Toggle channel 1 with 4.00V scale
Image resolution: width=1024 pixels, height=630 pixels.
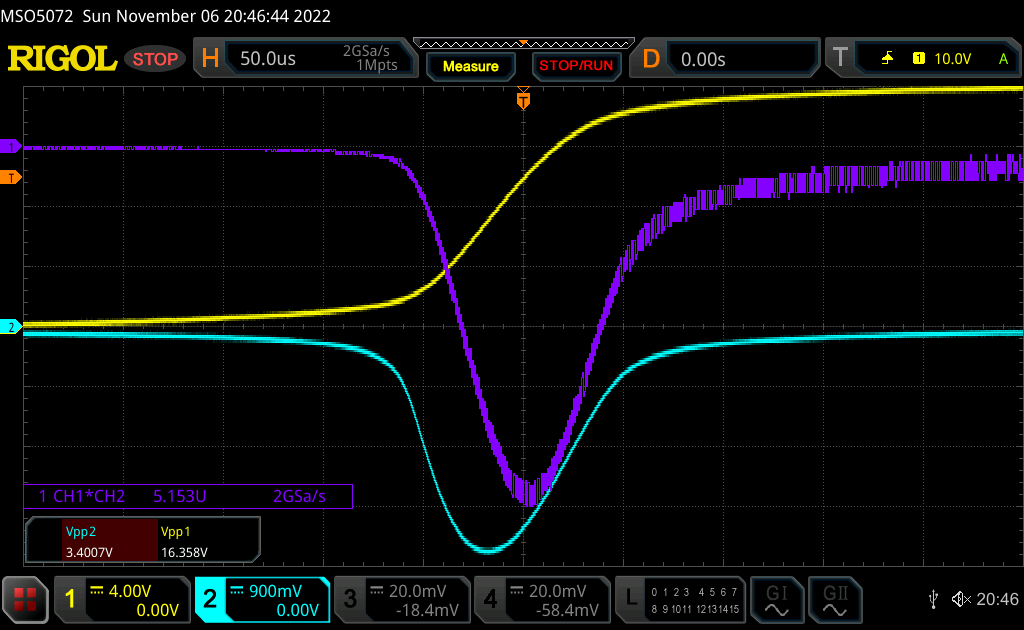[122, 600]
